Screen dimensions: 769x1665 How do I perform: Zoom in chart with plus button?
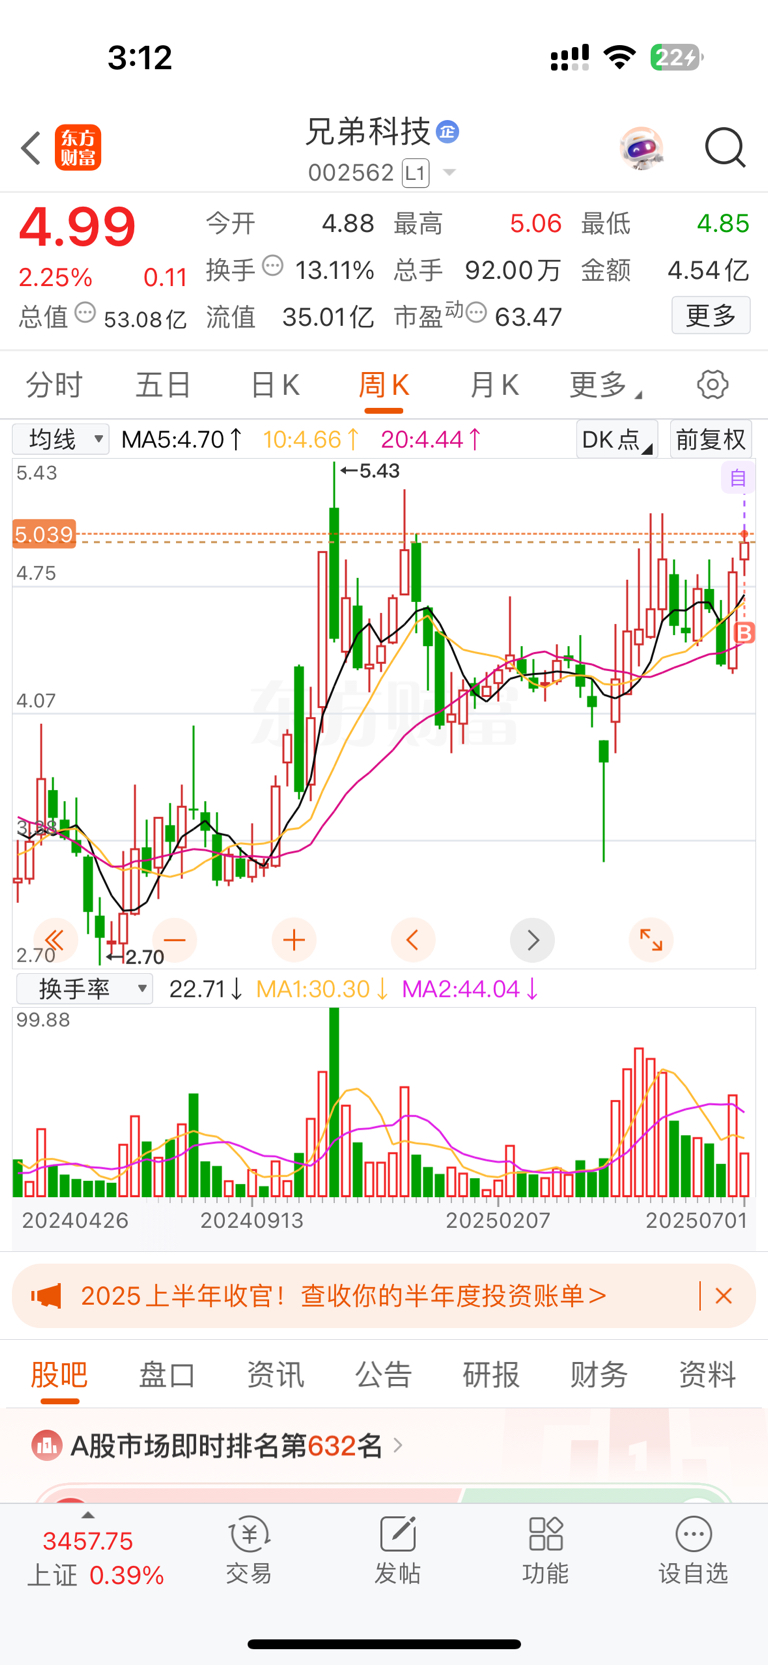(x=294, y=940)
